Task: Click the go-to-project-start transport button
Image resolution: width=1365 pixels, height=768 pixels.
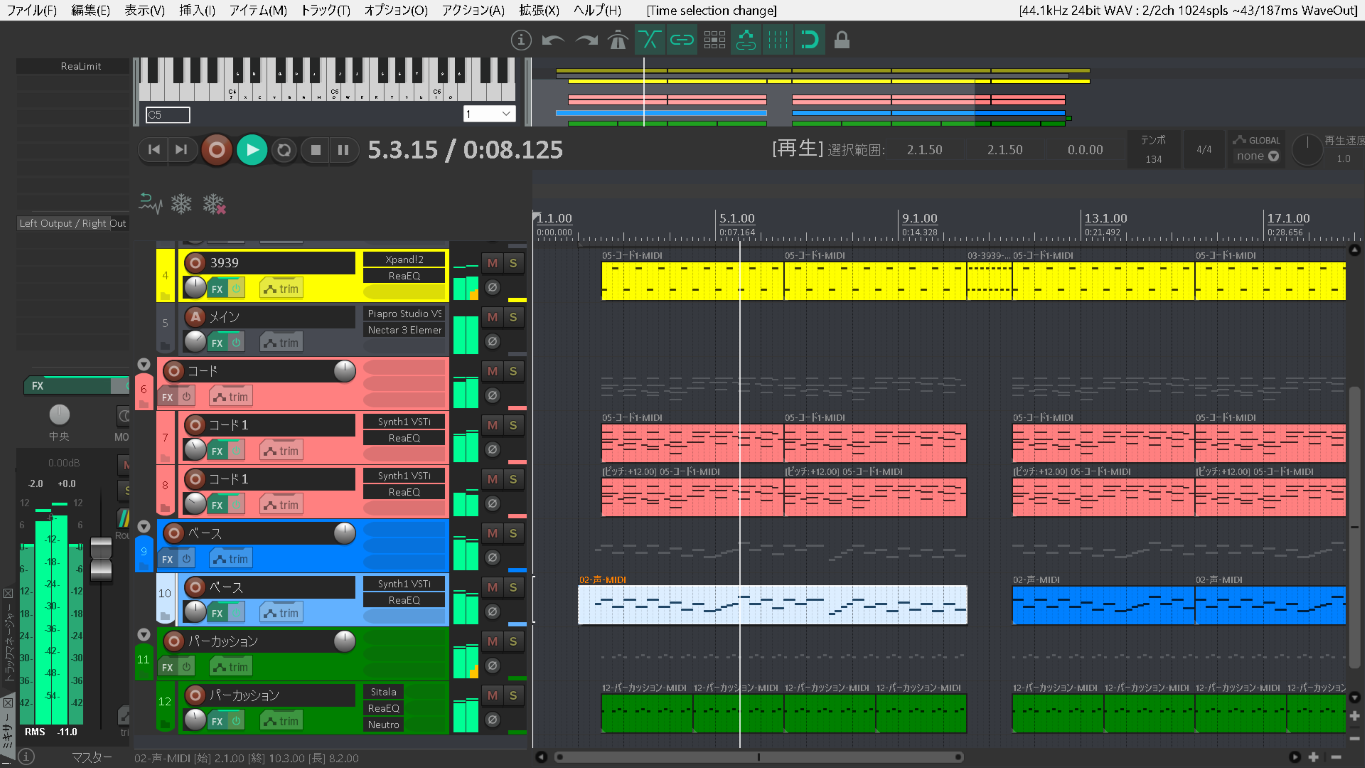Action: [154, 150]
